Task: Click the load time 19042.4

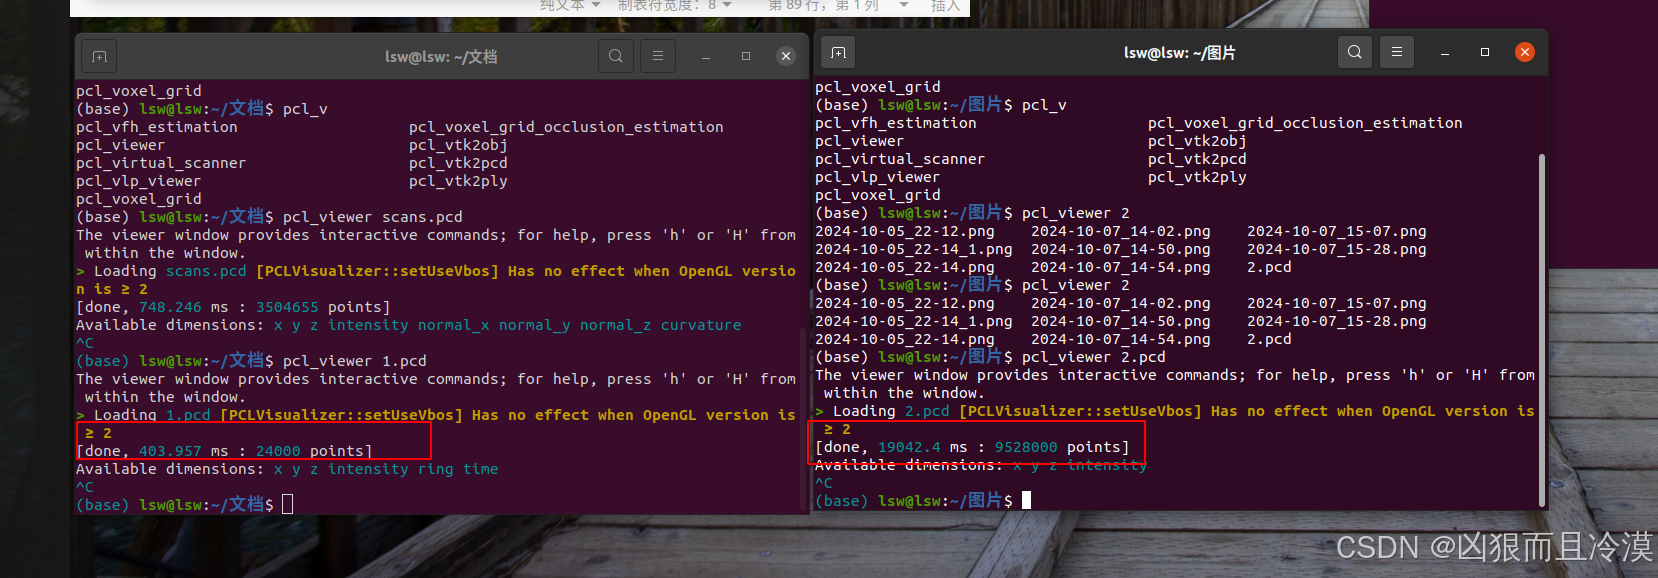Action: click(909, 447)
